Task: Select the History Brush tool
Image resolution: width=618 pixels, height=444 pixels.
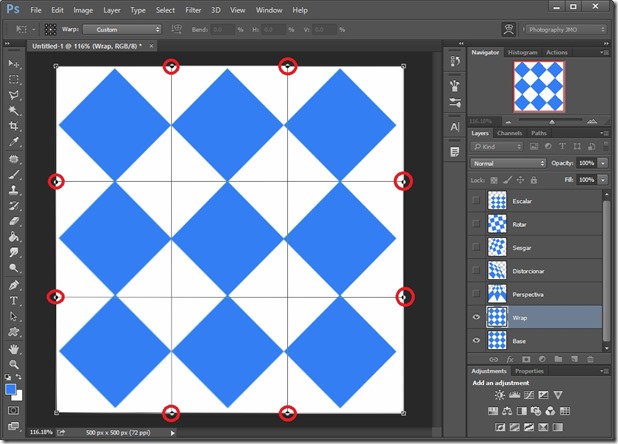Action: [x=14, y=206]
